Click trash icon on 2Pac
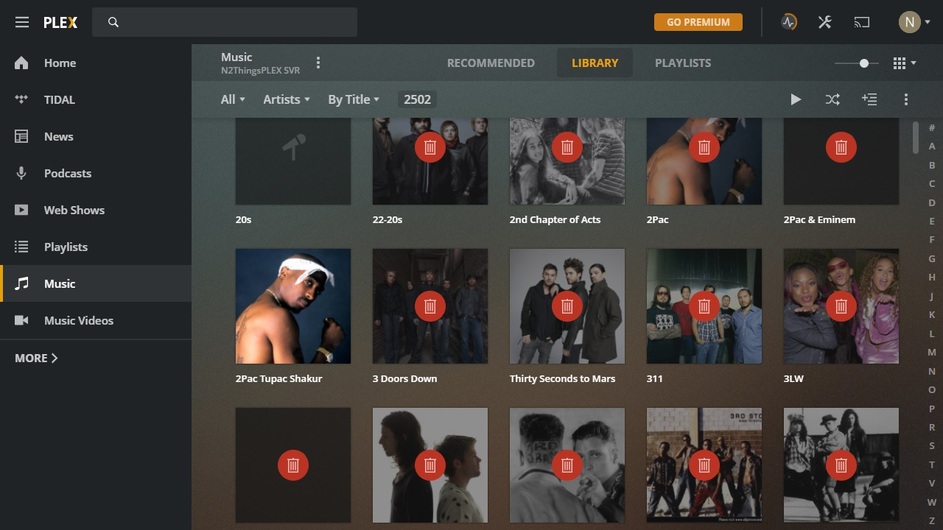 coord(704,147)
